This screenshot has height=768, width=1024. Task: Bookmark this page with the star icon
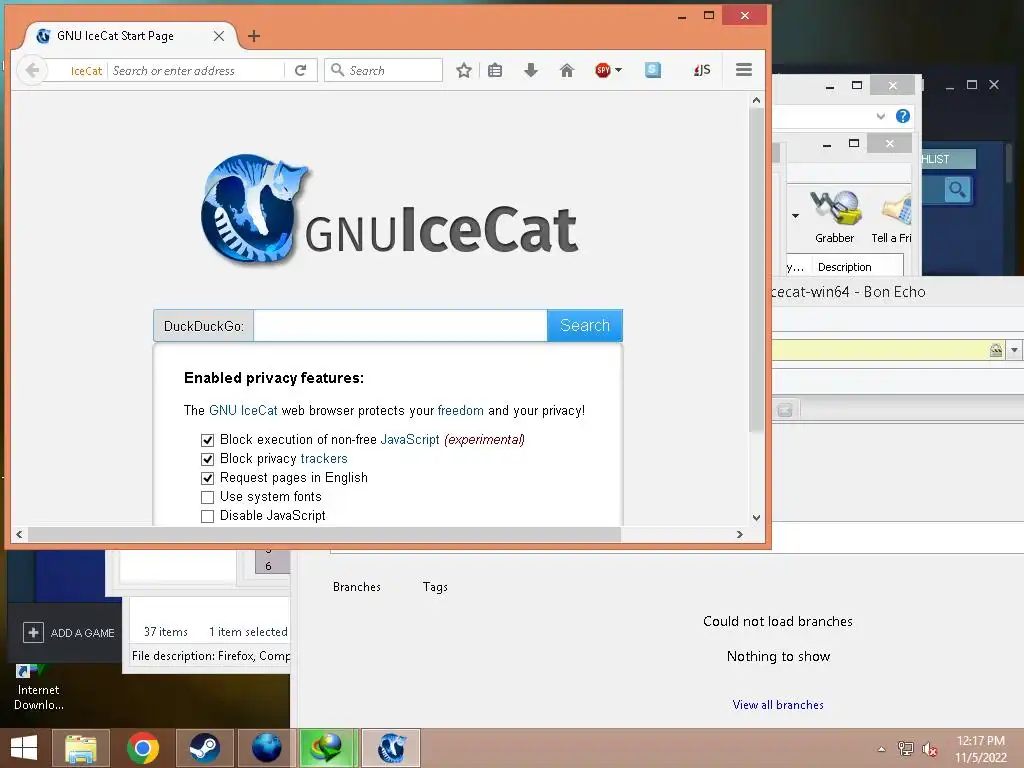point(464,70)
